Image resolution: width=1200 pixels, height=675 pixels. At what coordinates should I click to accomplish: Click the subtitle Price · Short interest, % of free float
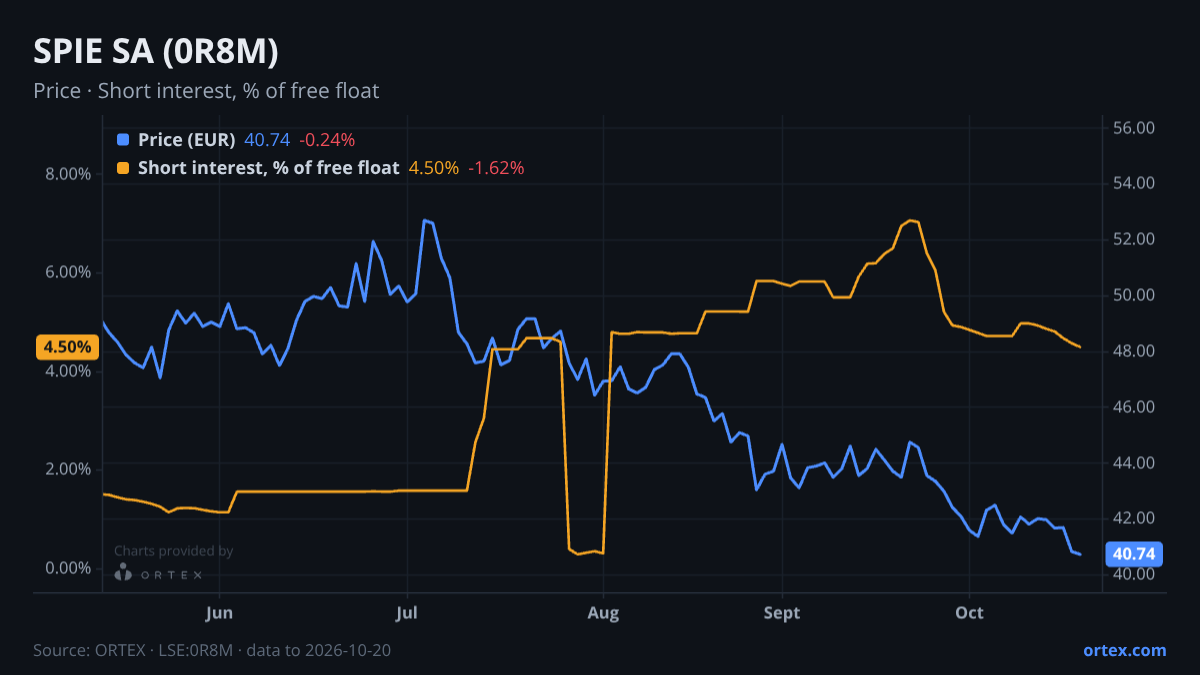[206, 91]
